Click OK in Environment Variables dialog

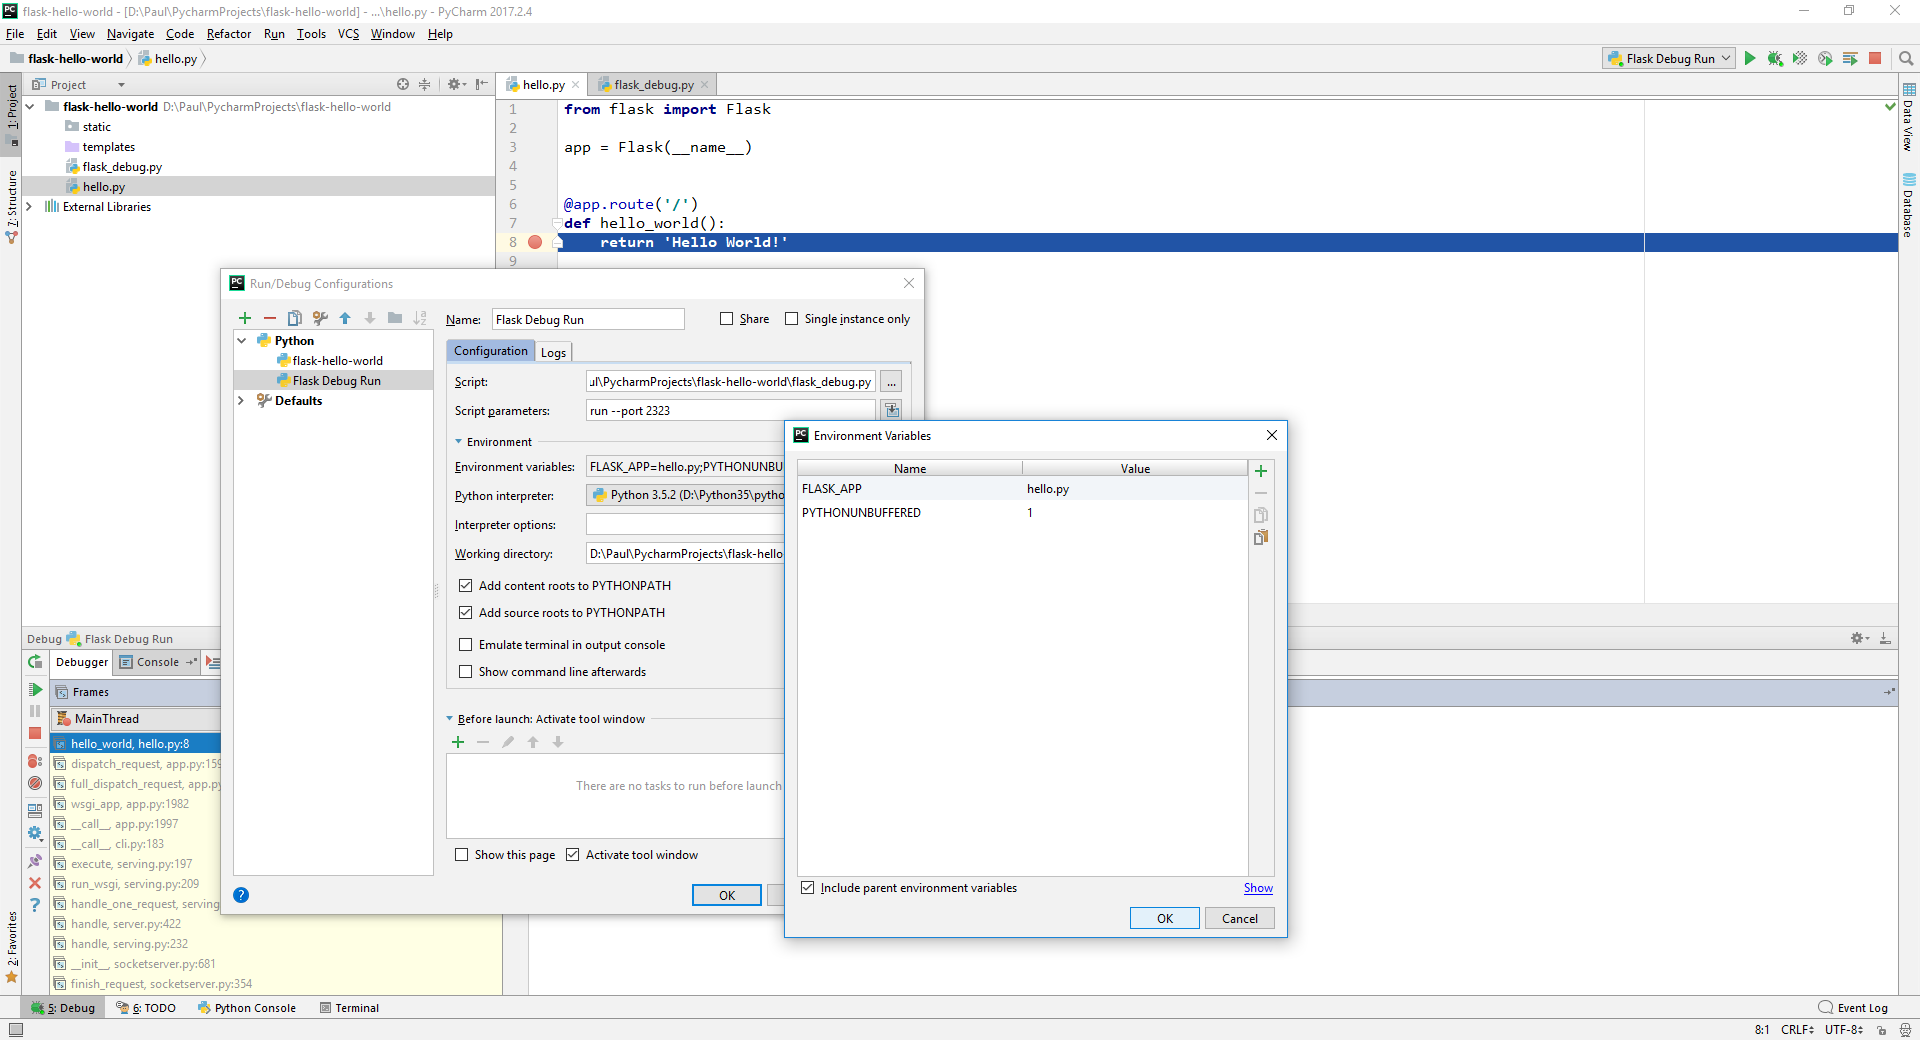1165,919
